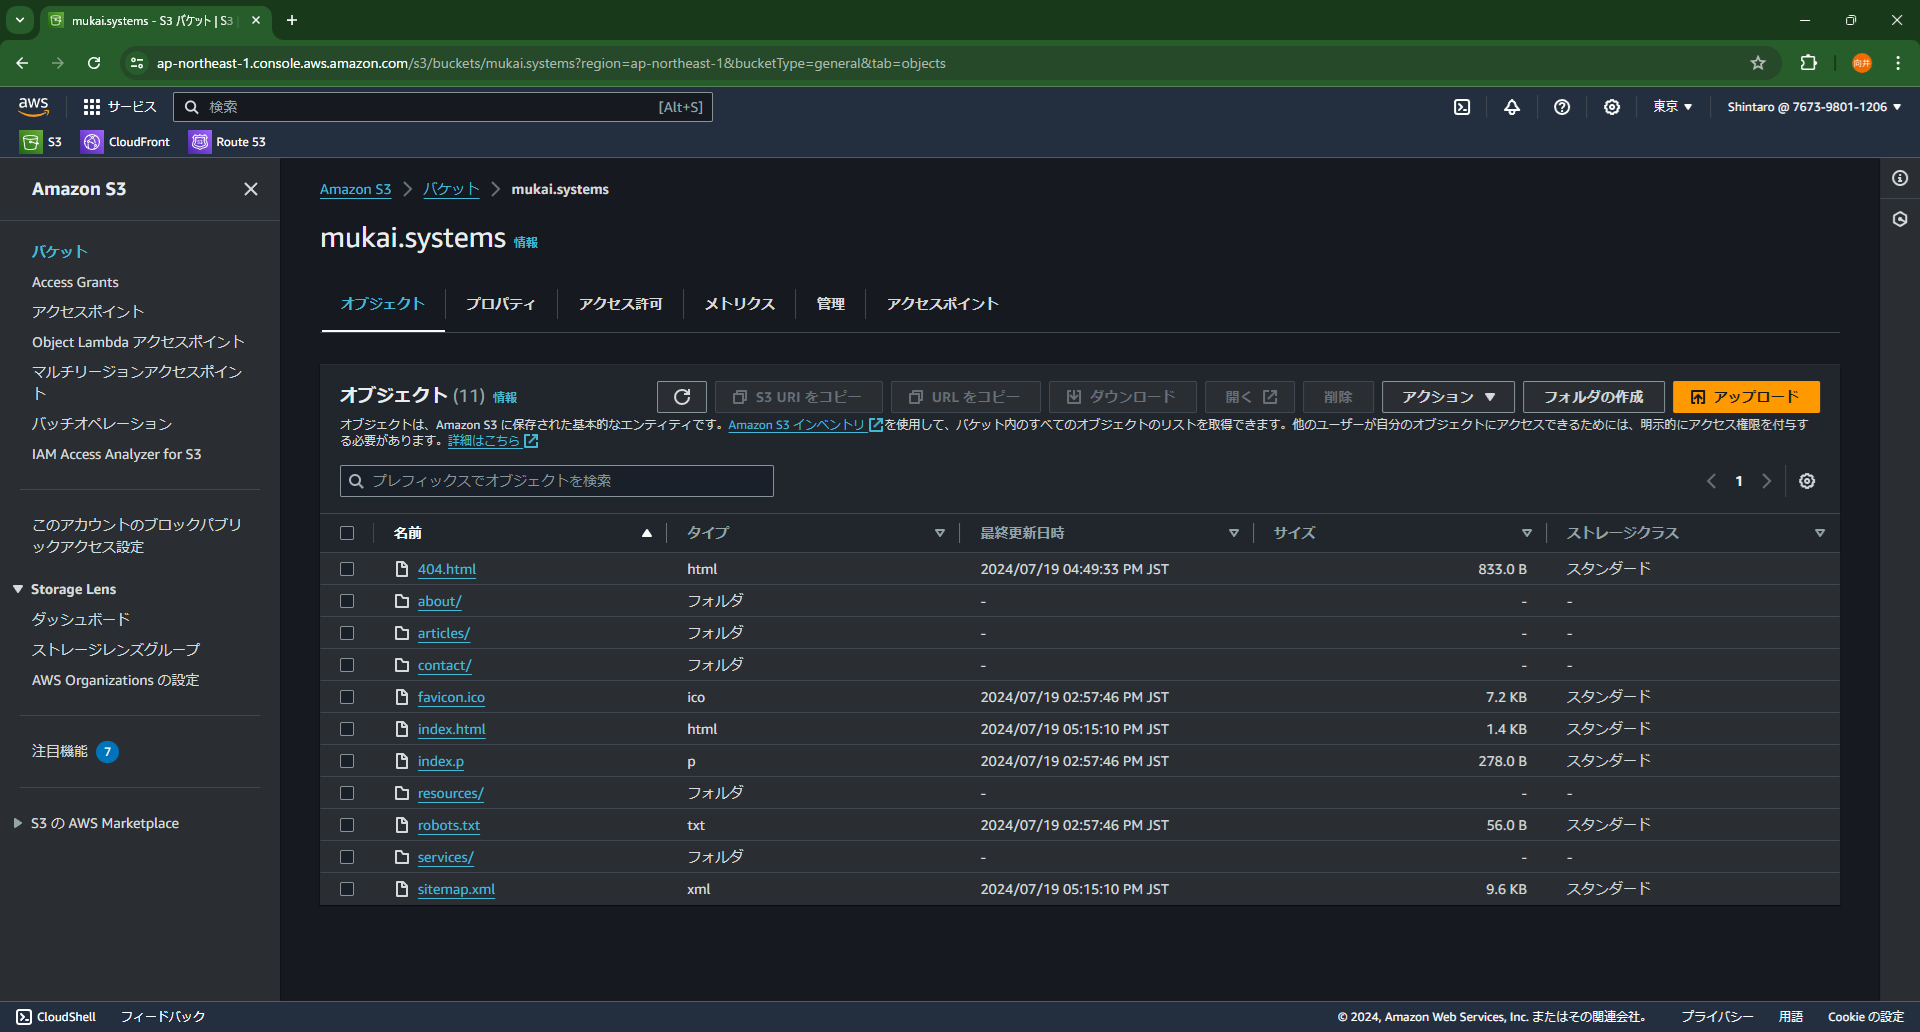The width and height of the screenshot is (1920, 1032).
Task: Click the S3 favorite shortcut icon
Action: (x=31, y=142)
